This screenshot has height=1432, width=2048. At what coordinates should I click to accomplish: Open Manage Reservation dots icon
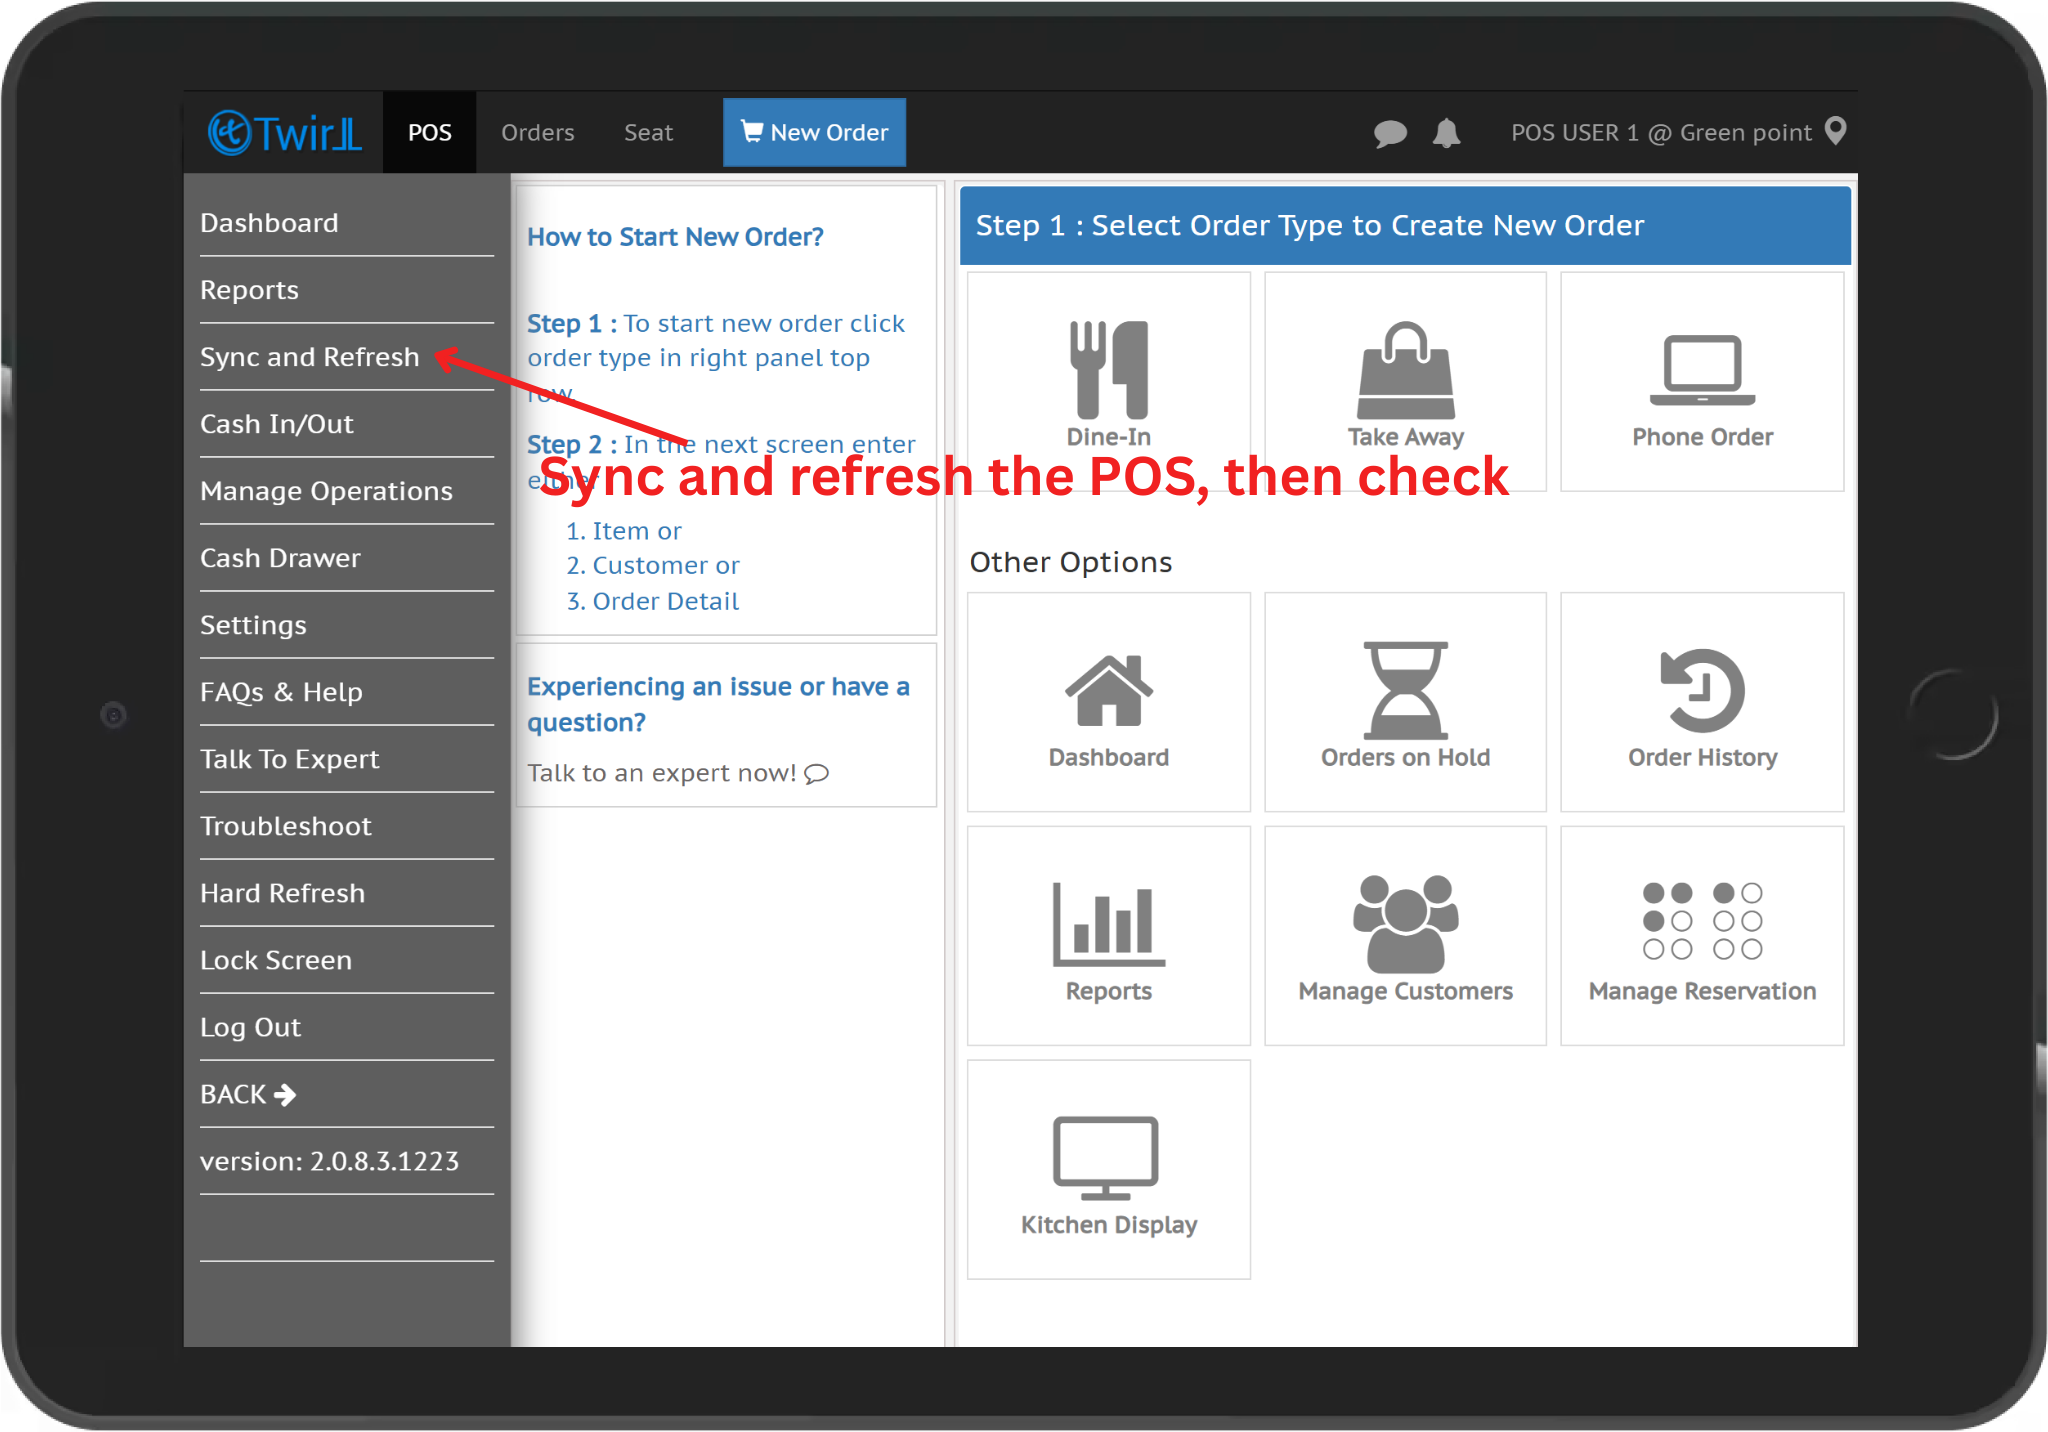1702,921
